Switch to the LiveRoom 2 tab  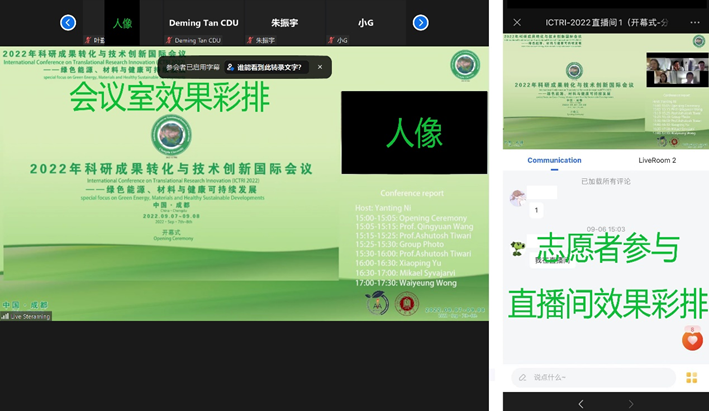pos(657,160)
